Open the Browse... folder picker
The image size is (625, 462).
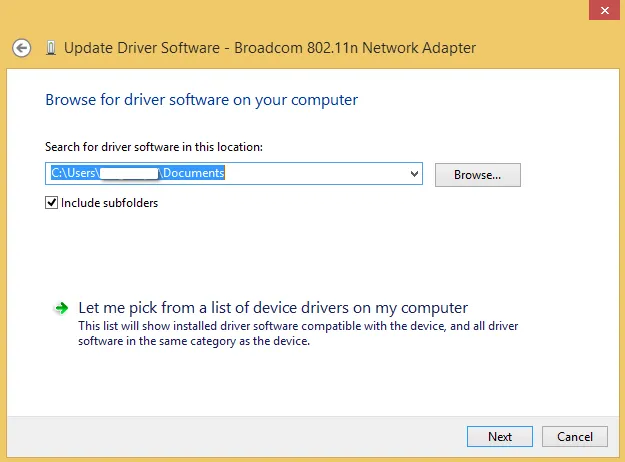point(477,174)
